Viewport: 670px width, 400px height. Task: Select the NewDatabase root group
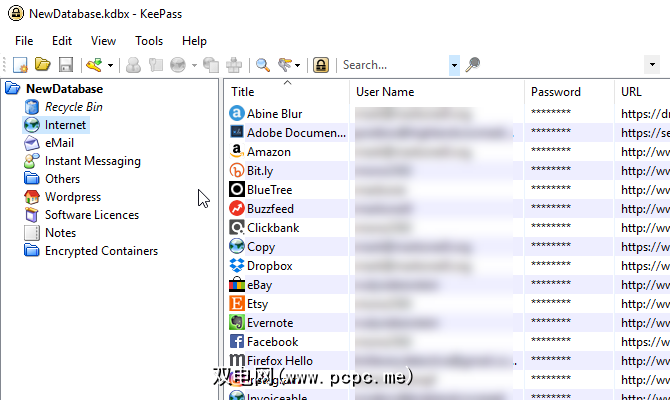pyautogui.click(x=65, y=89)
